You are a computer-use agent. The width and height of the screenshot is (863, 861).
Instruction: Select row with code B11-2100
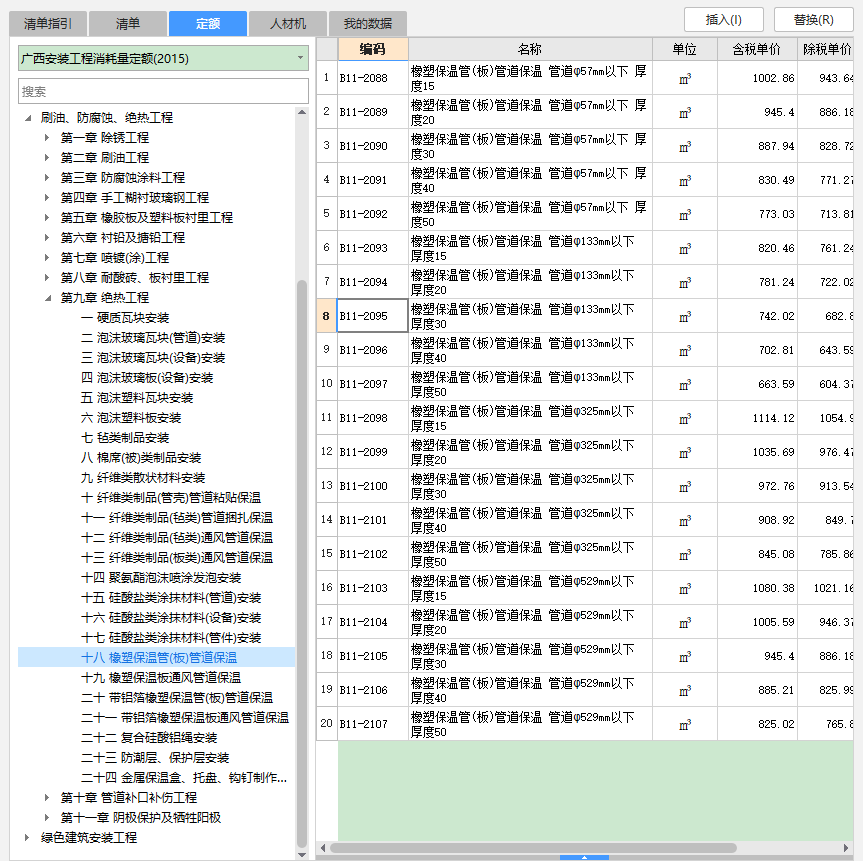point(372,486)
